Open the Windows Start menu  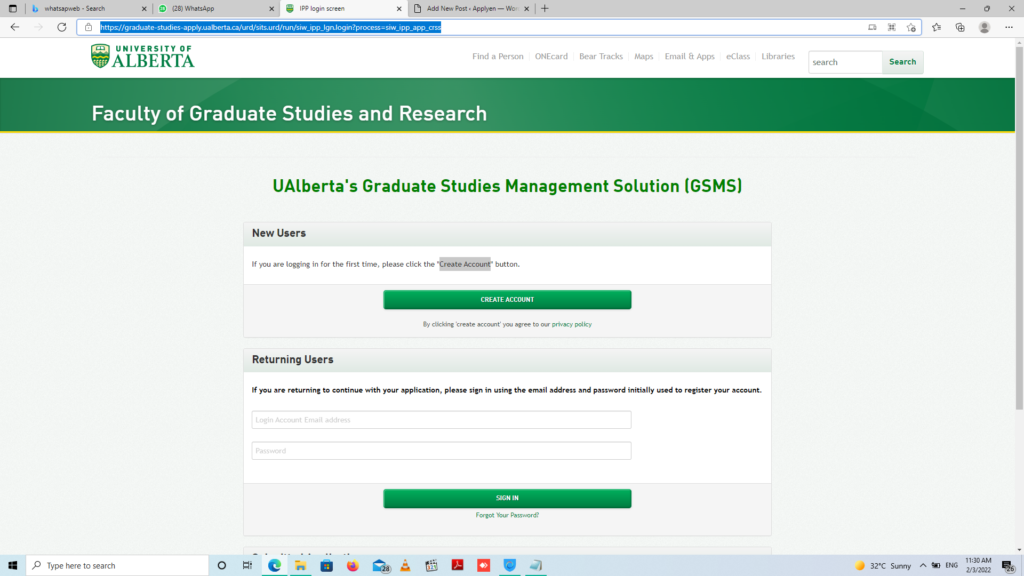12,566
